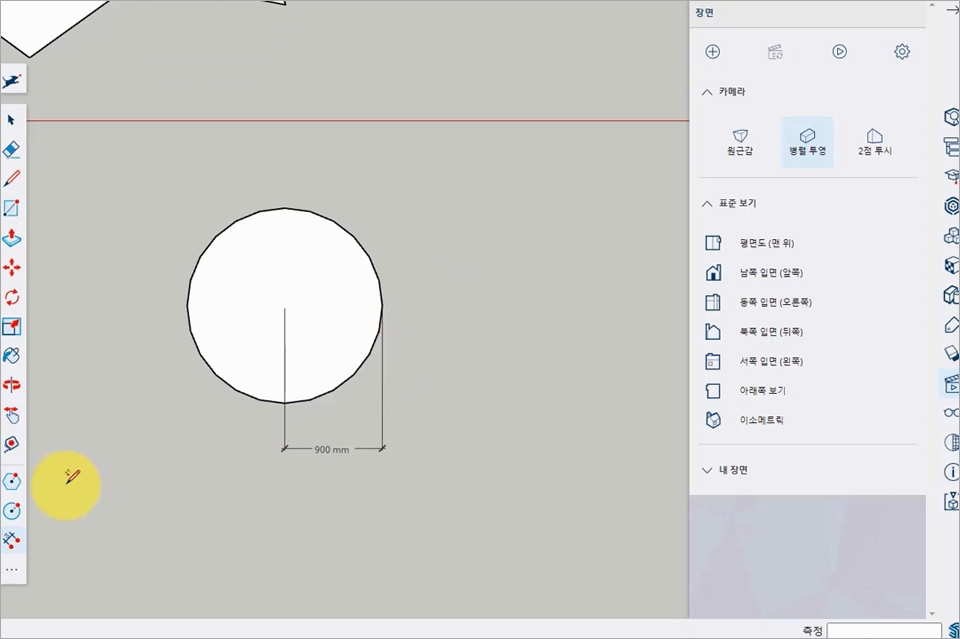Image resolution: width=960 pixels, height=639 pixels.
Task: Add a new scene with plus icon
Action: 713,52
